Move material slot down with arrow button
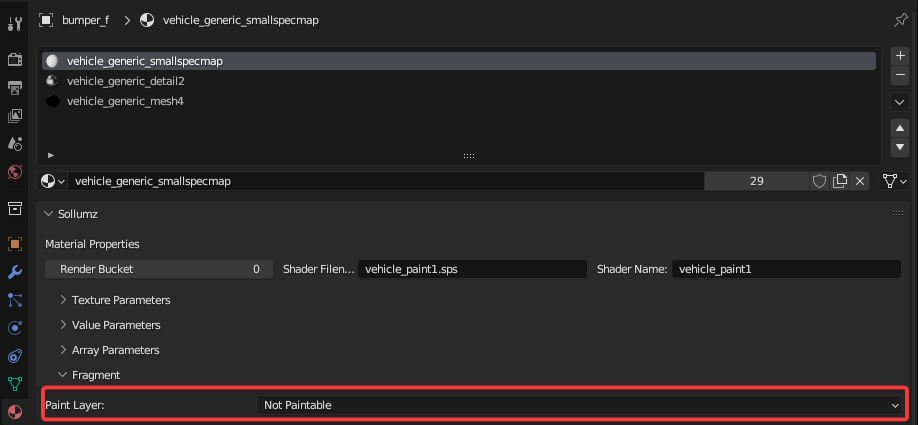 (x=899, y=148)
